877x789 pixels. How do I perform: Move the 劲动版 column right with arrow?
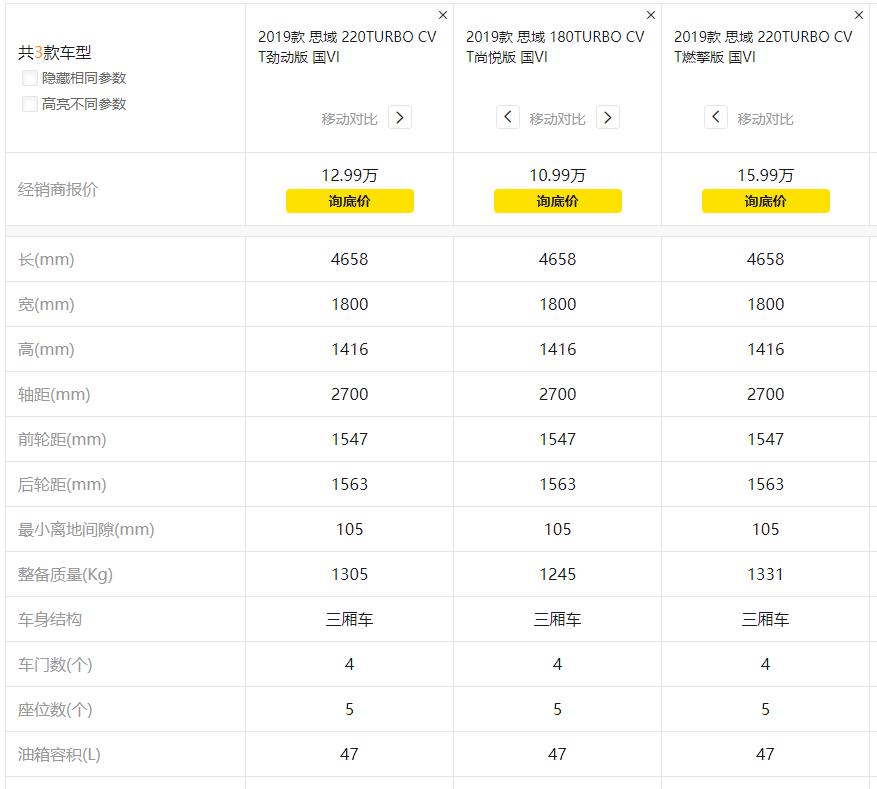click(x=400, y=117)
